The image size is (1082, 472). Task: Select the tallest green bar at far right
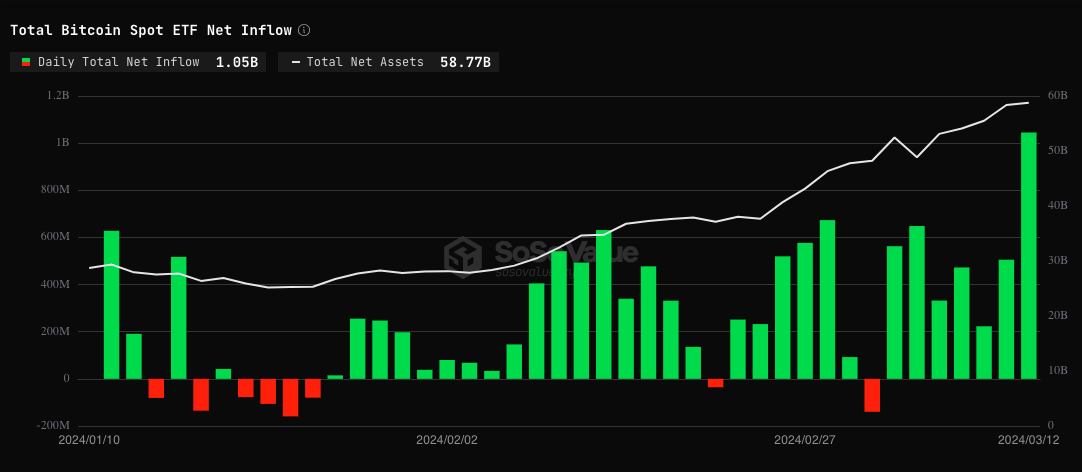1028,255
